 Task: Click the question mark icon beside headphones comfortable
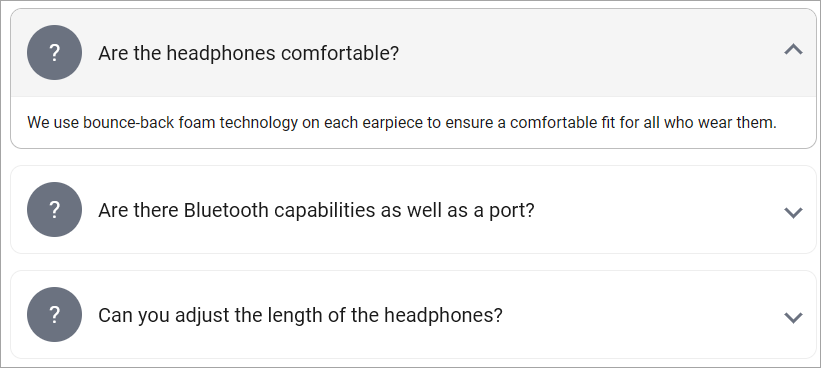[54, 52]
